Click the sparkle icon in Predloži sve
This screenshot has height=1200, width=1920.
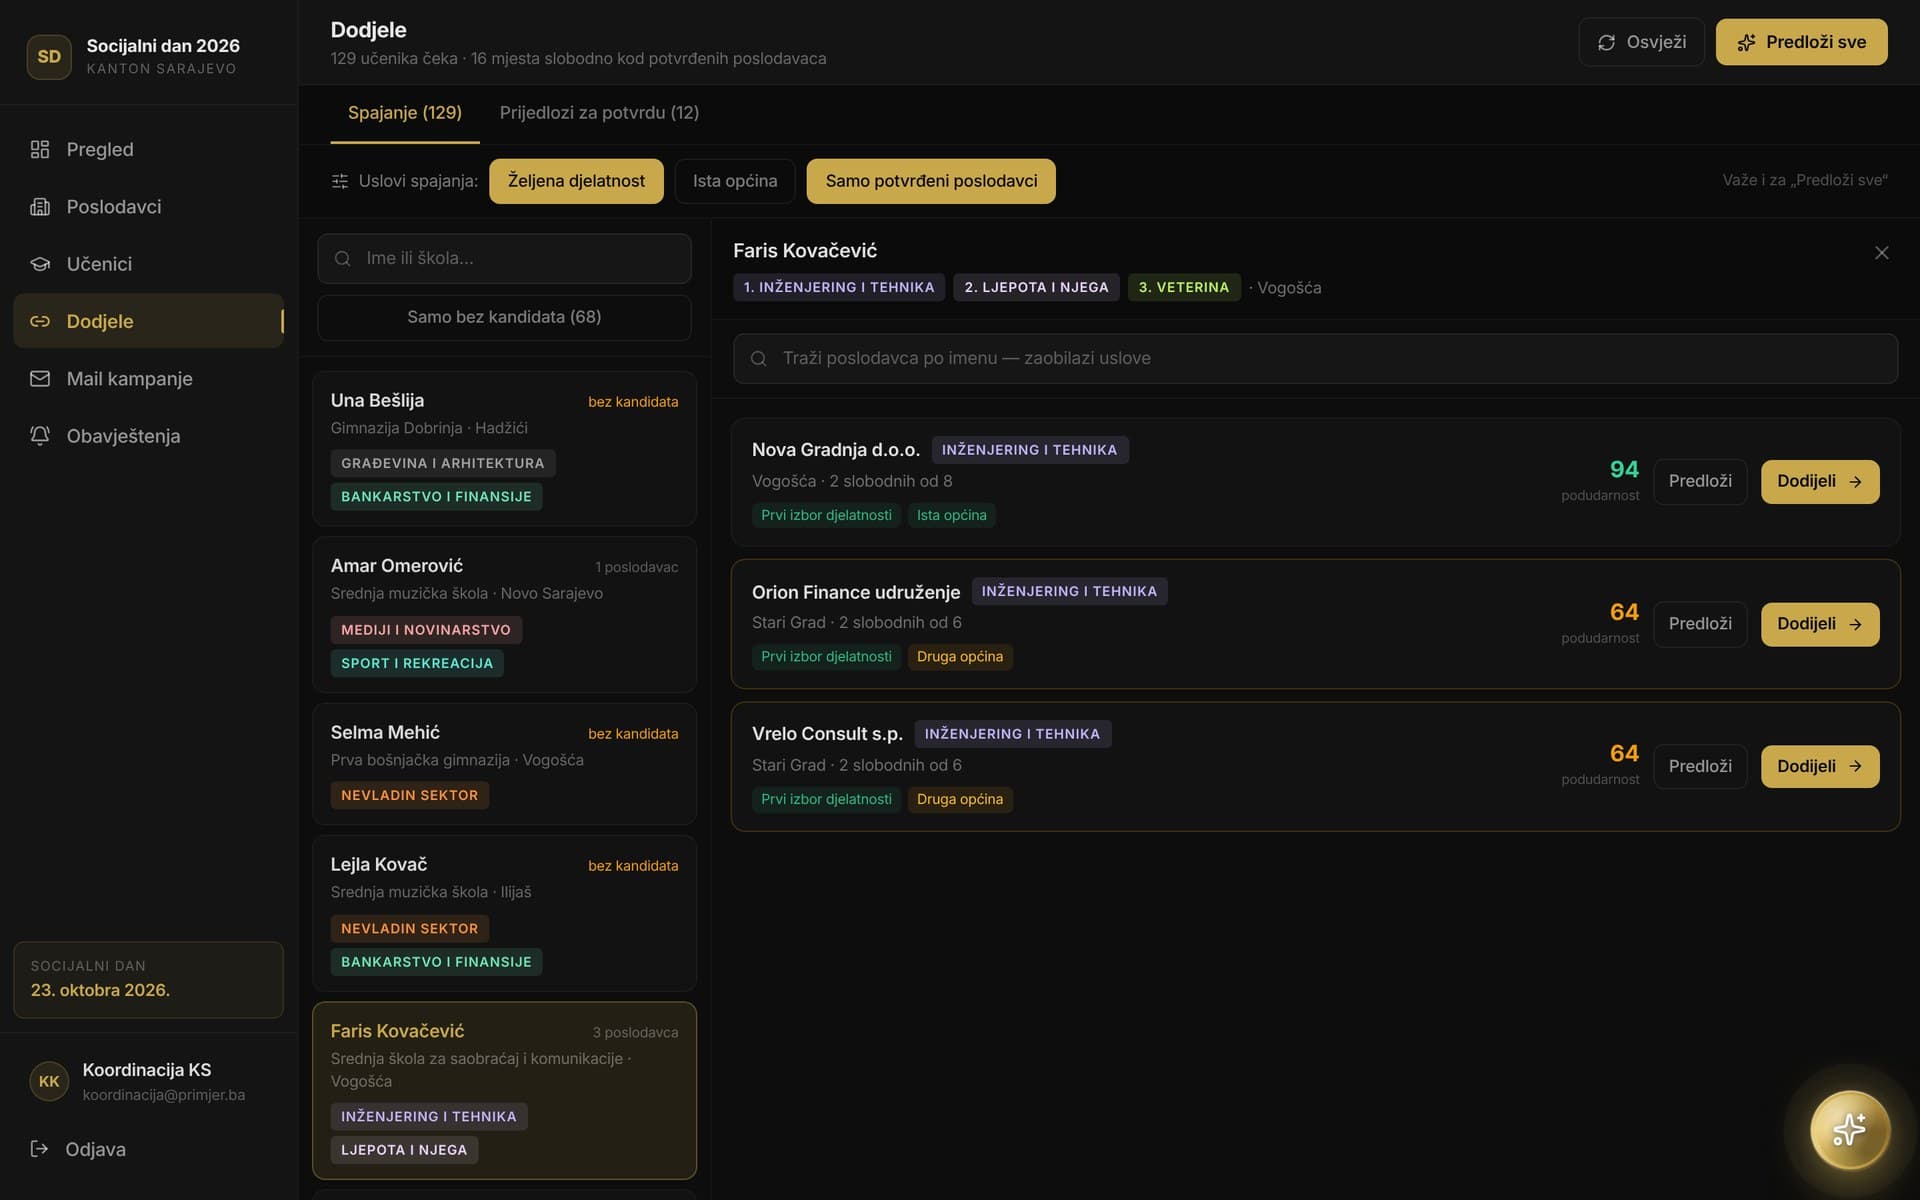(x=1746, y=42)
